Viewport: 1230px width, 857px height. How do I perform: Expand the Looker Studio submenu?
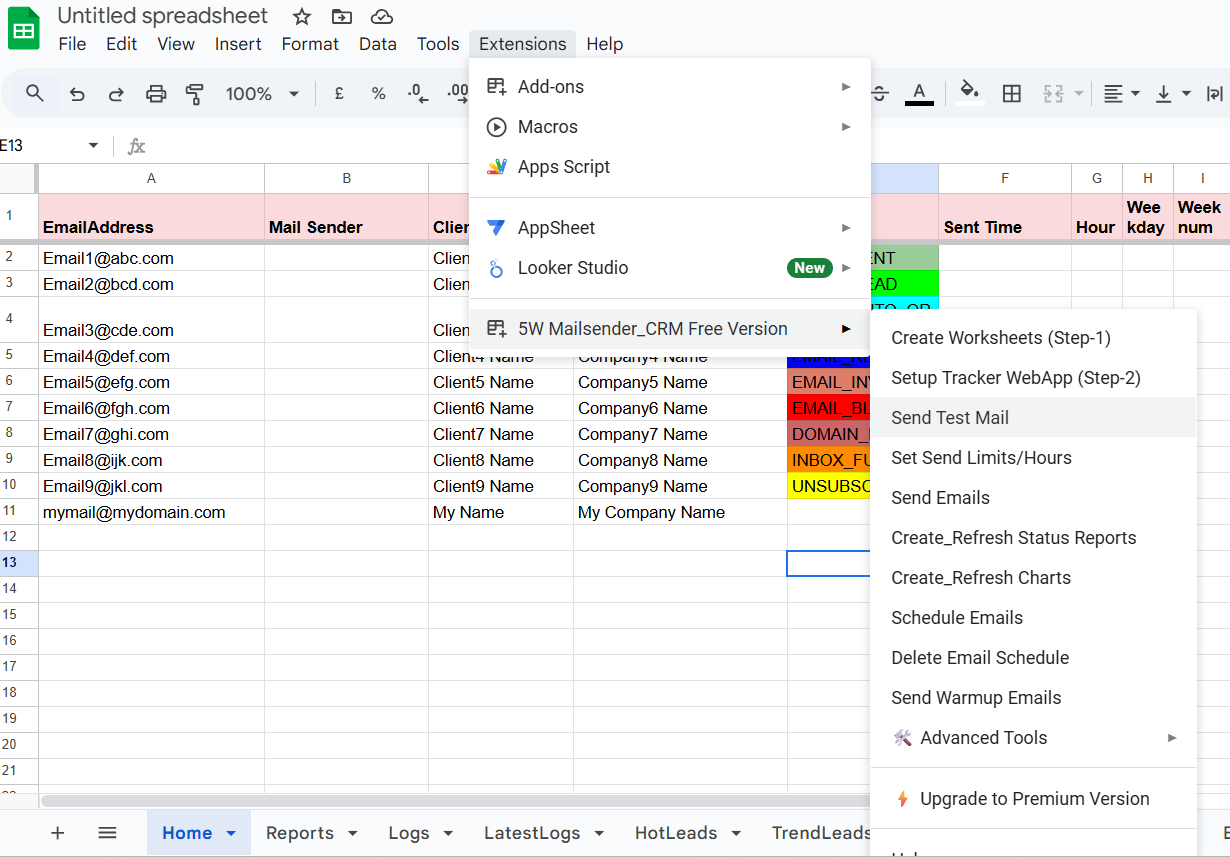(x=670, y=268)
